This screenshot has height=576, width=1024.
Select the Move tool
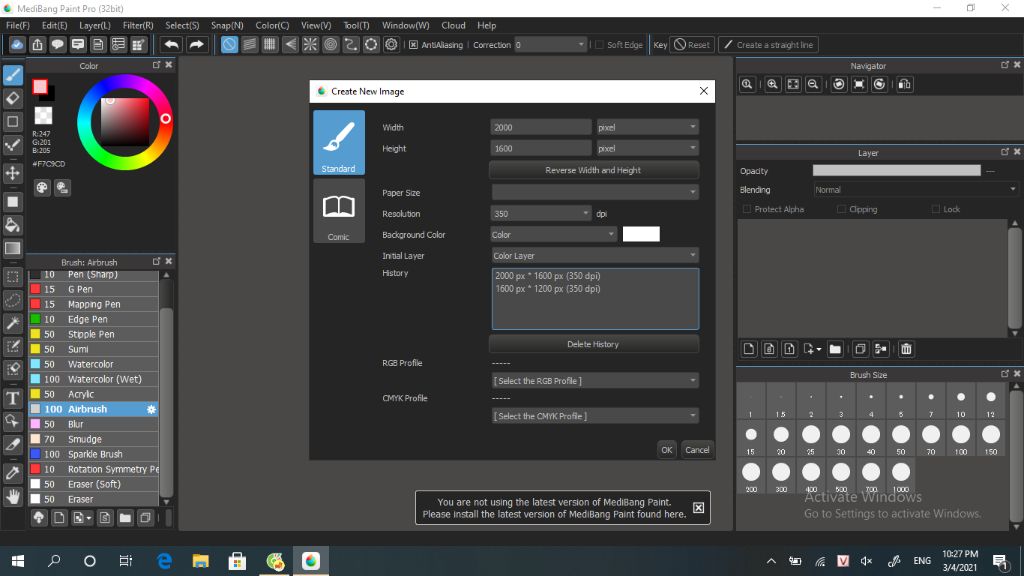[x=12, y=173]
